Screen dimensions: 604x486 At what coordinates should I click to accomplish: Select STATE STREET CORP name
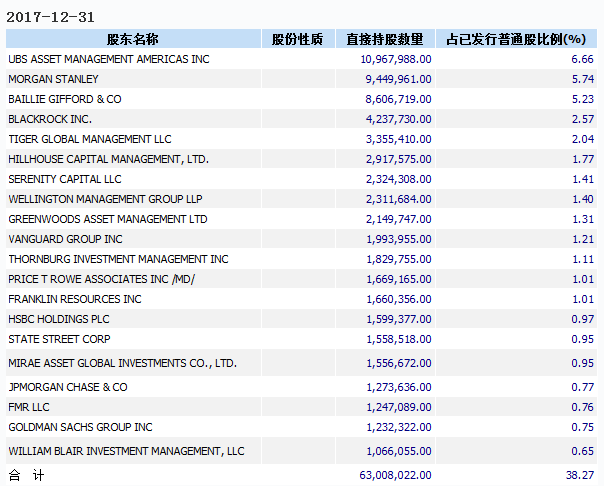pos(59,339)
